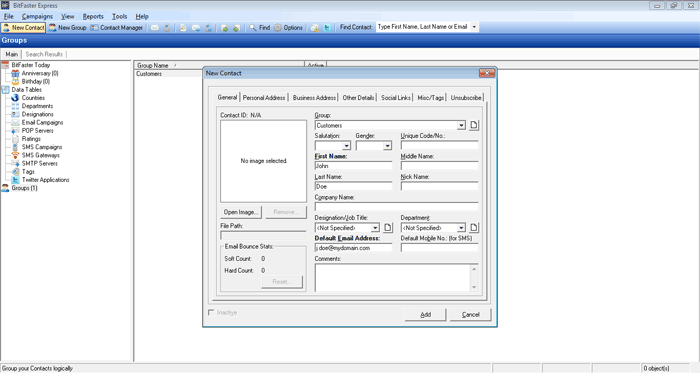Select BitFaster Today tree node

[31, 65]
